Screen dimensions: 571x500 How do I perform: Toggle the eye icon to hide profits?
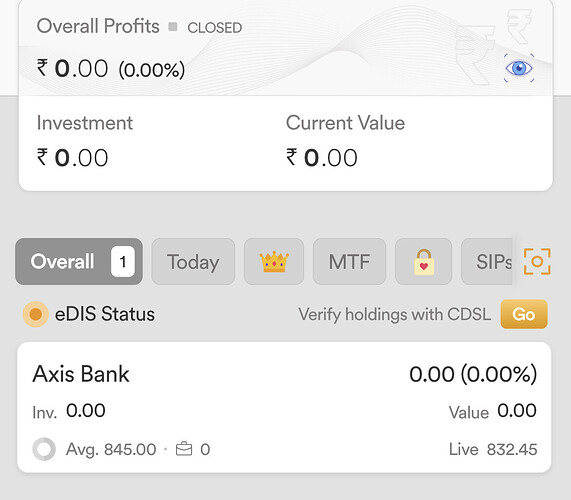click(519, 68)
